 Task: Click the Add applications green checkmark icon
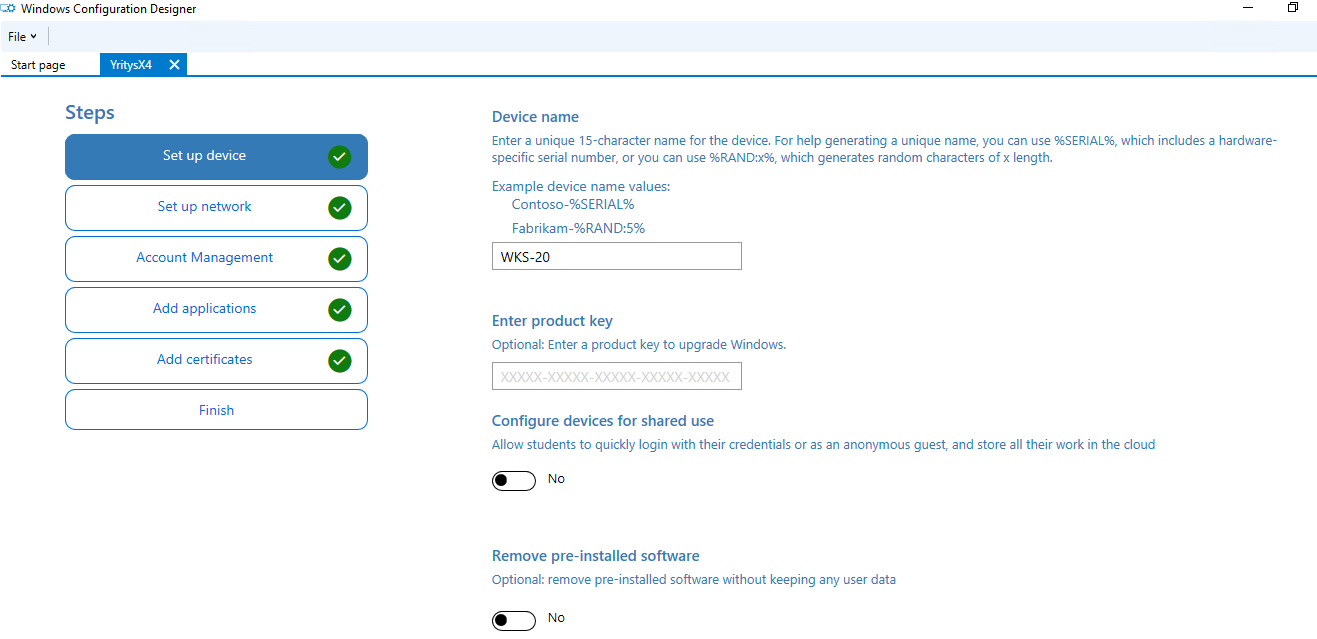pyautogui.click(x=340, y=310)
